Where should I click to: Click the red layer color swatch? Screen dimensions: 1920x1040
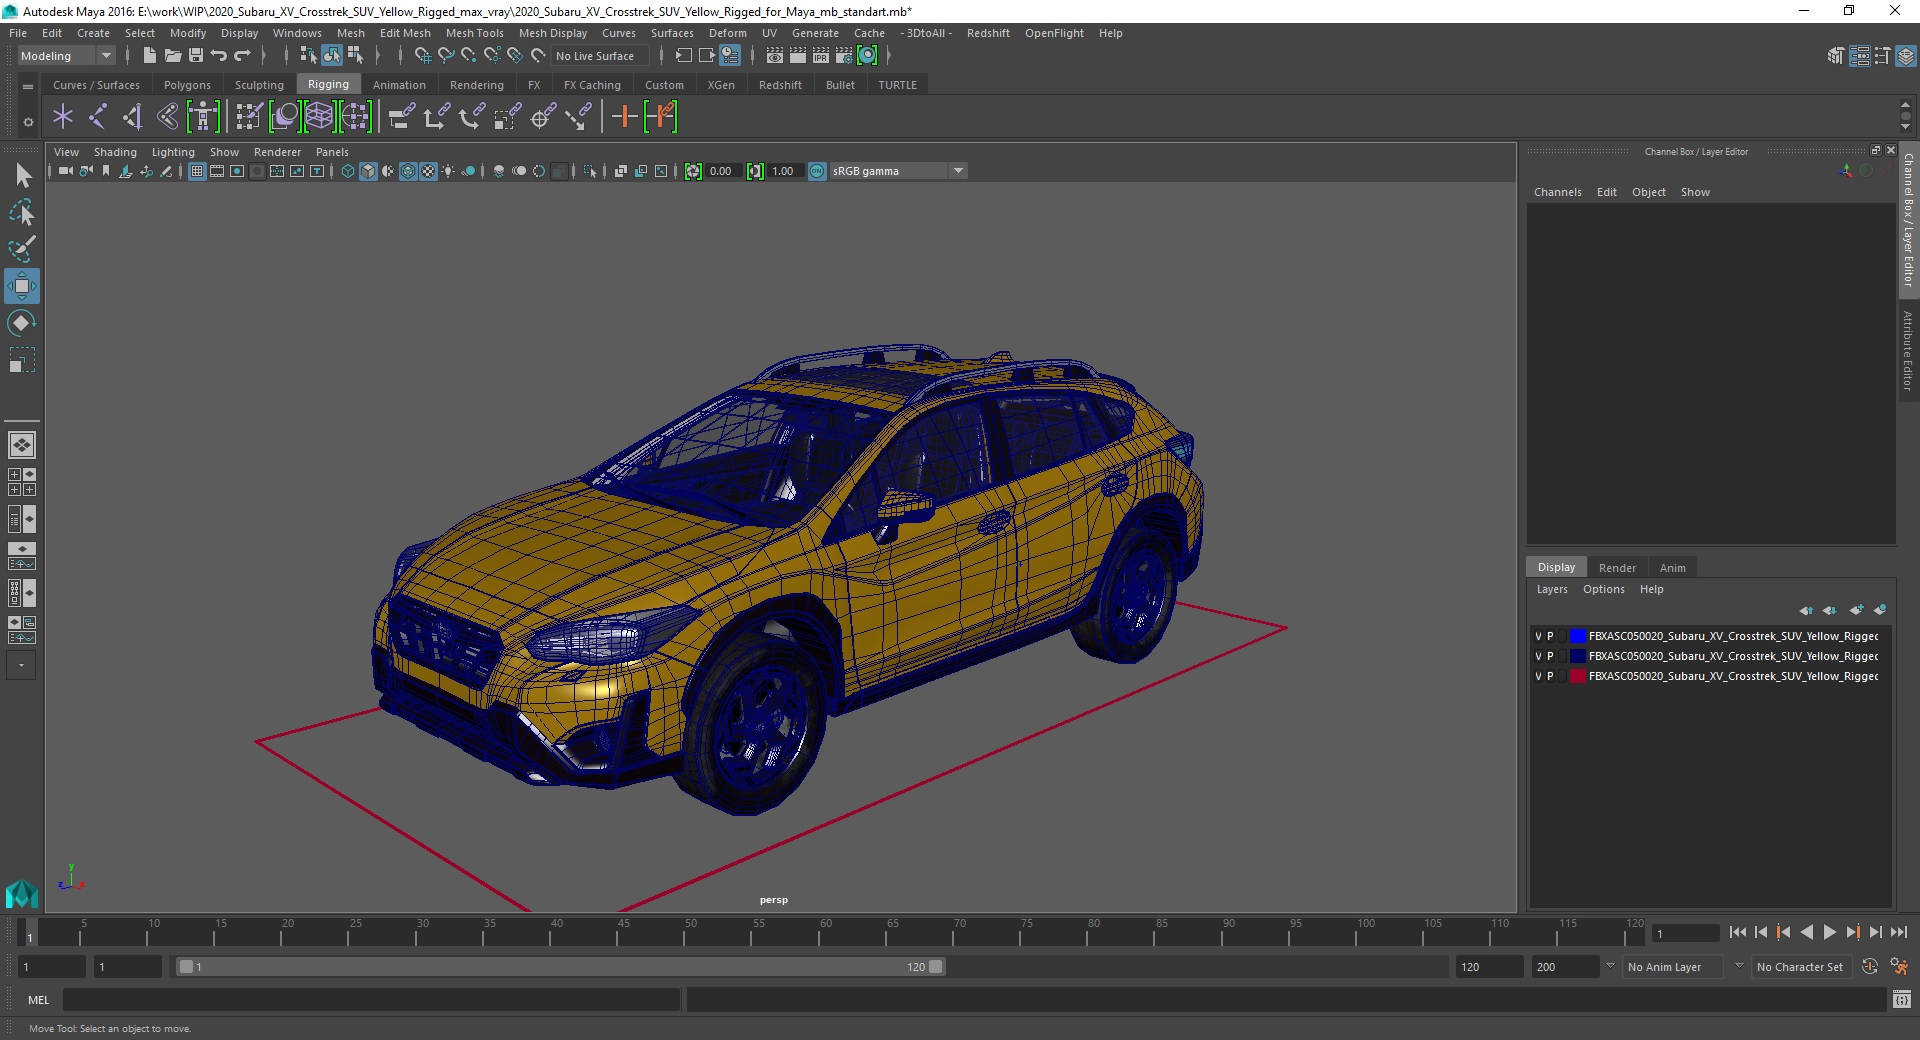point(1577,676)
